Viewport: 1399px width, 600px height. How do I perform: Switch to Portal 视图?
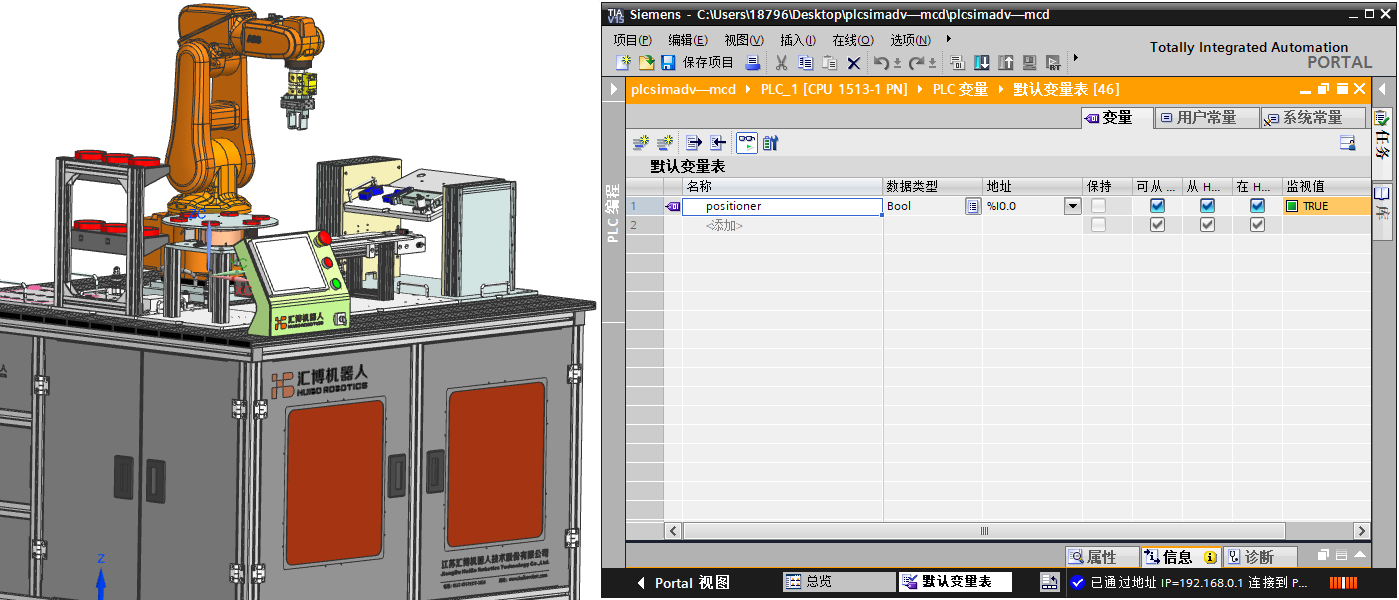click(683, 582)
